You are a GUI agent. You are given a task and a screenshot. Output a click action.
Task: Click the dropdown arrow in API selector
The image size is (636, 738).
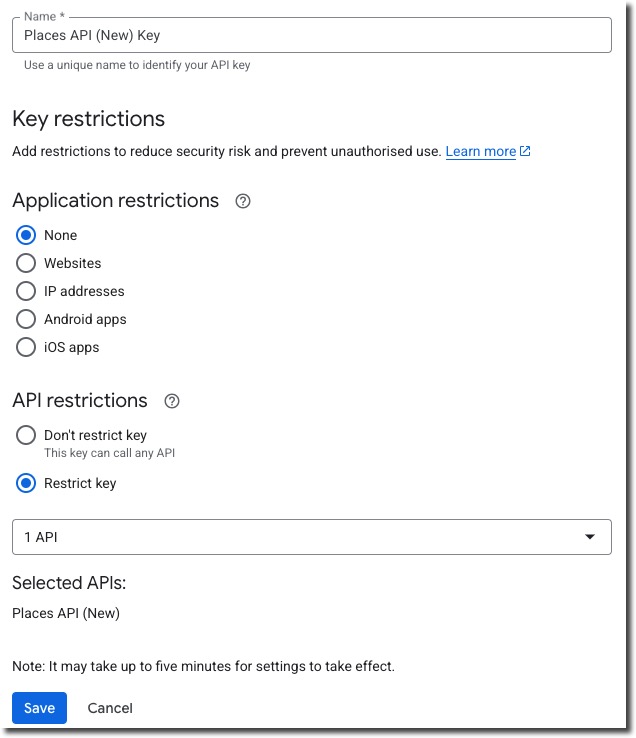point(590,537)
